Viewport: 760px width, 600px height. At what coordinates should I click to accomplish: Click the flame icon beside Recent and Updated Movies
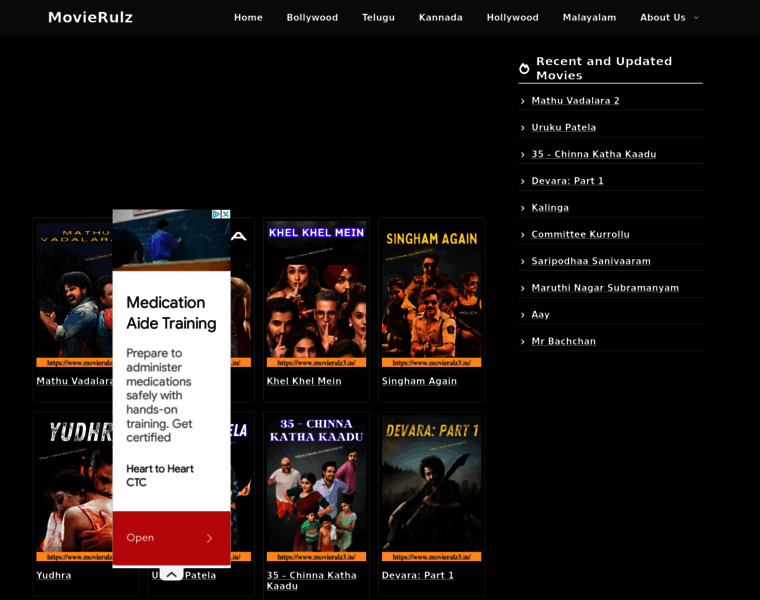[524, 68]
